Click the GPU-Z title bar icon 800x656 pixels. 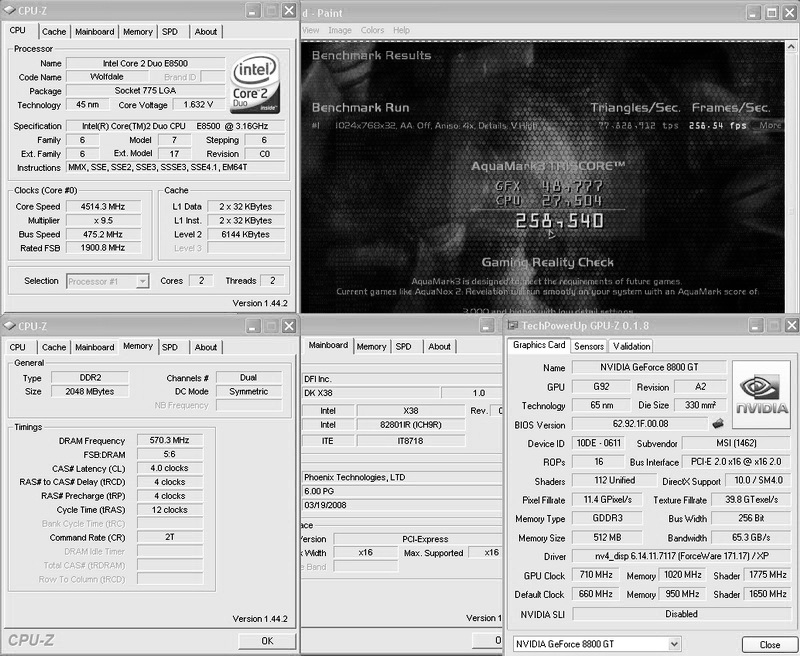(x=512, y=325)
